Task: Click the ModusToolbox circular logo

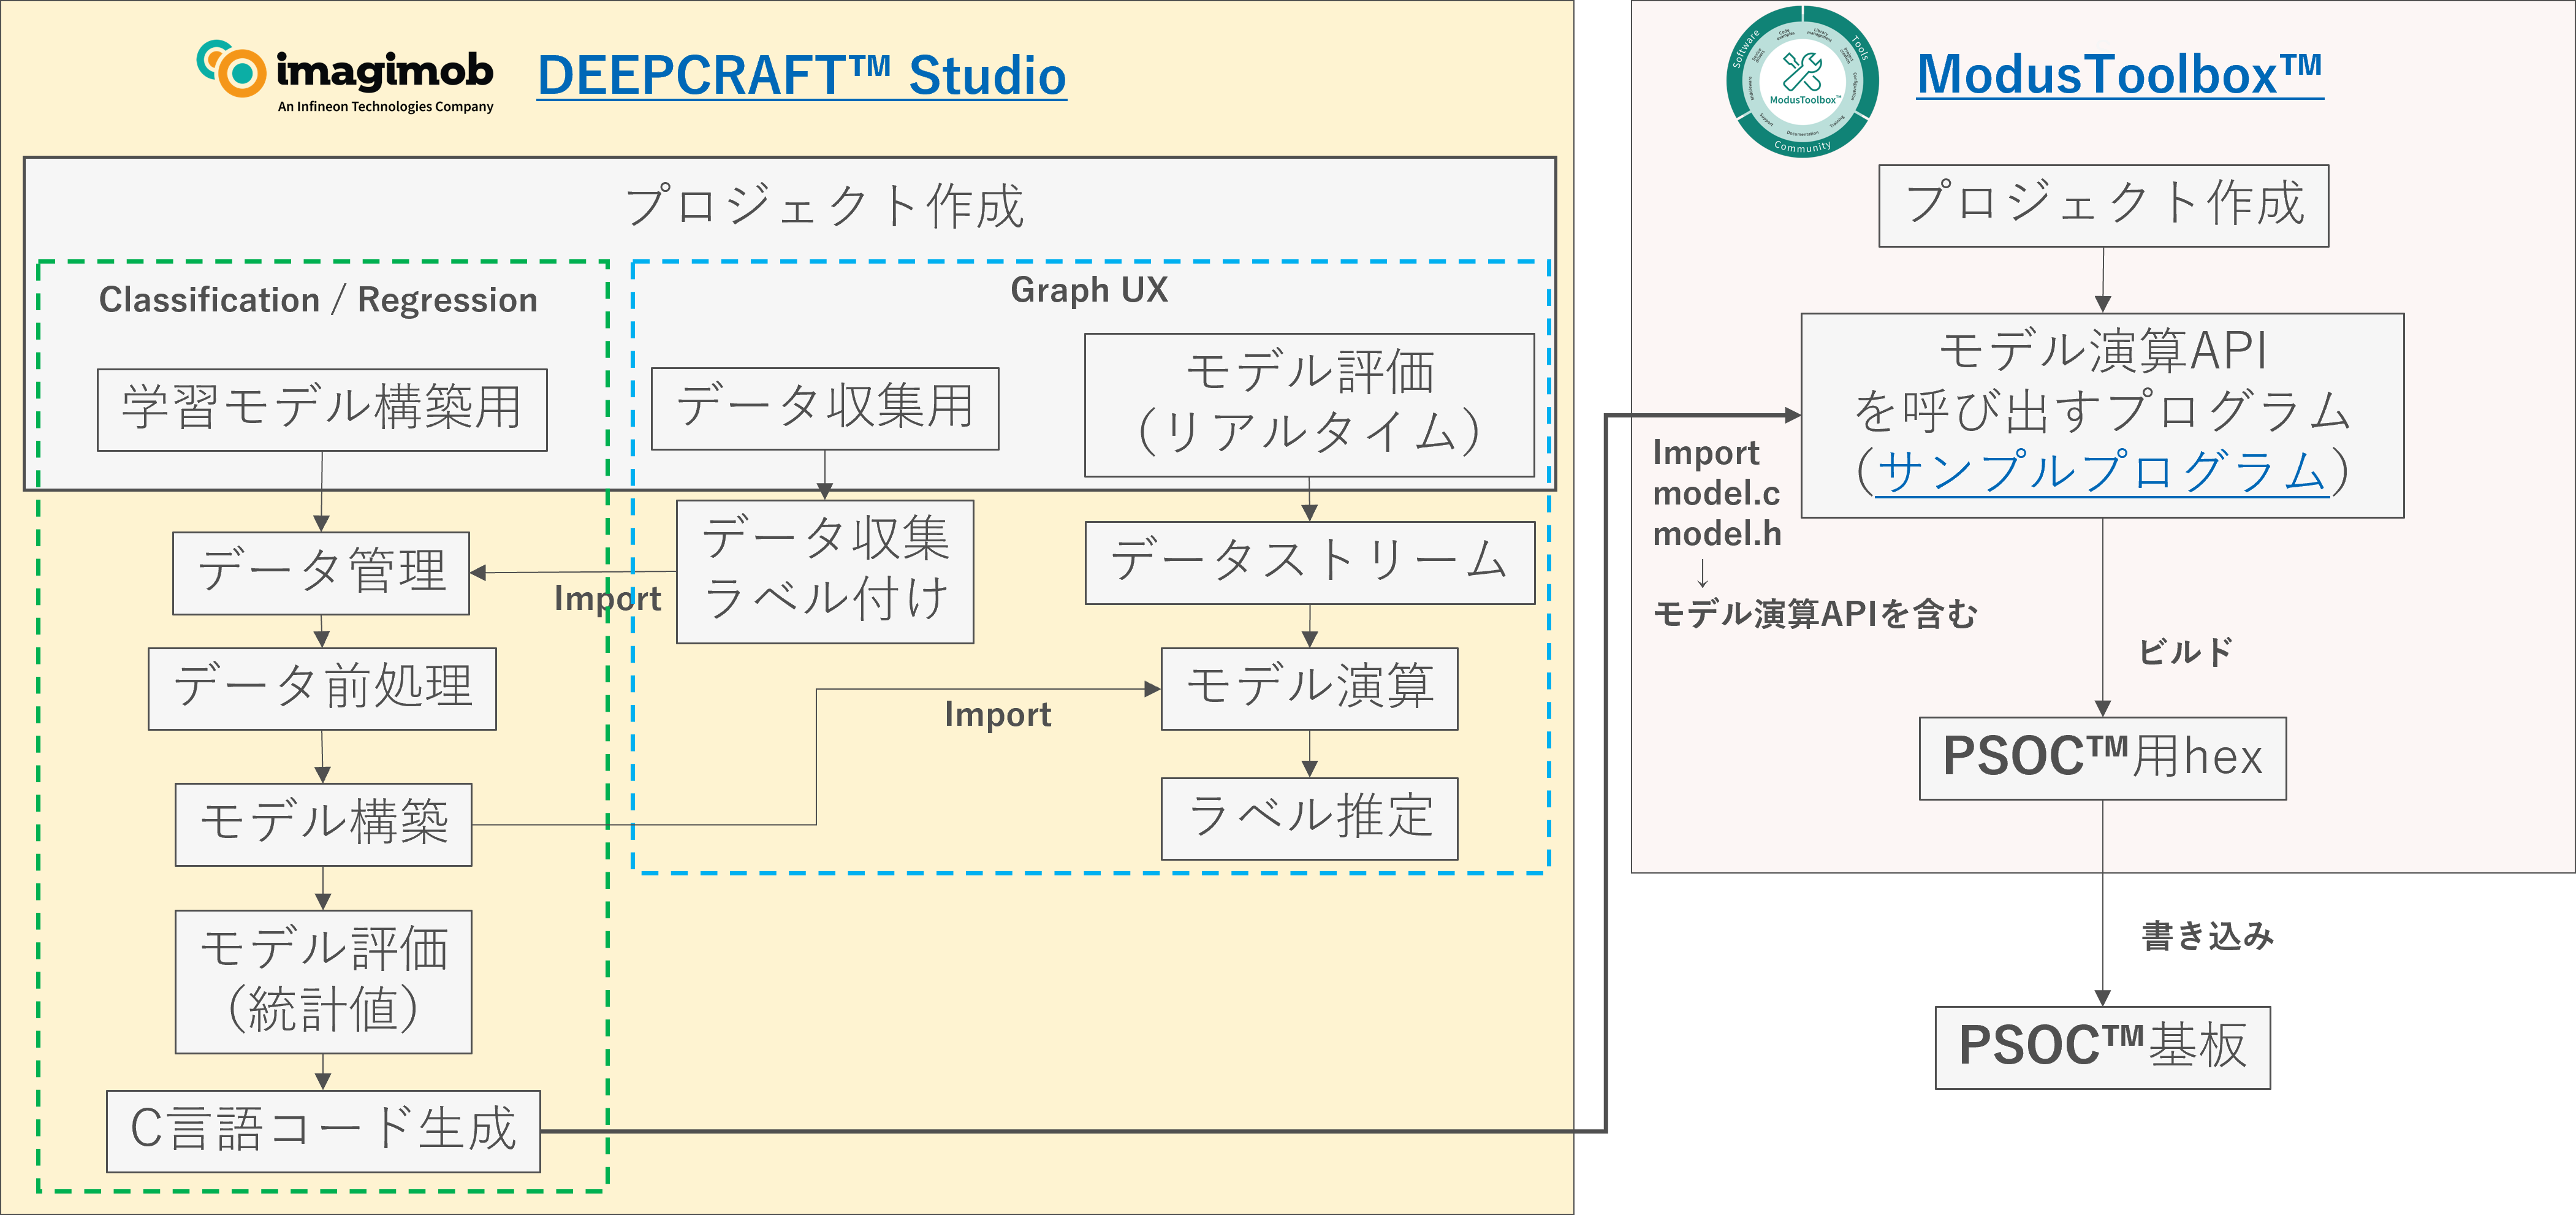Action: pos(1802,81)
